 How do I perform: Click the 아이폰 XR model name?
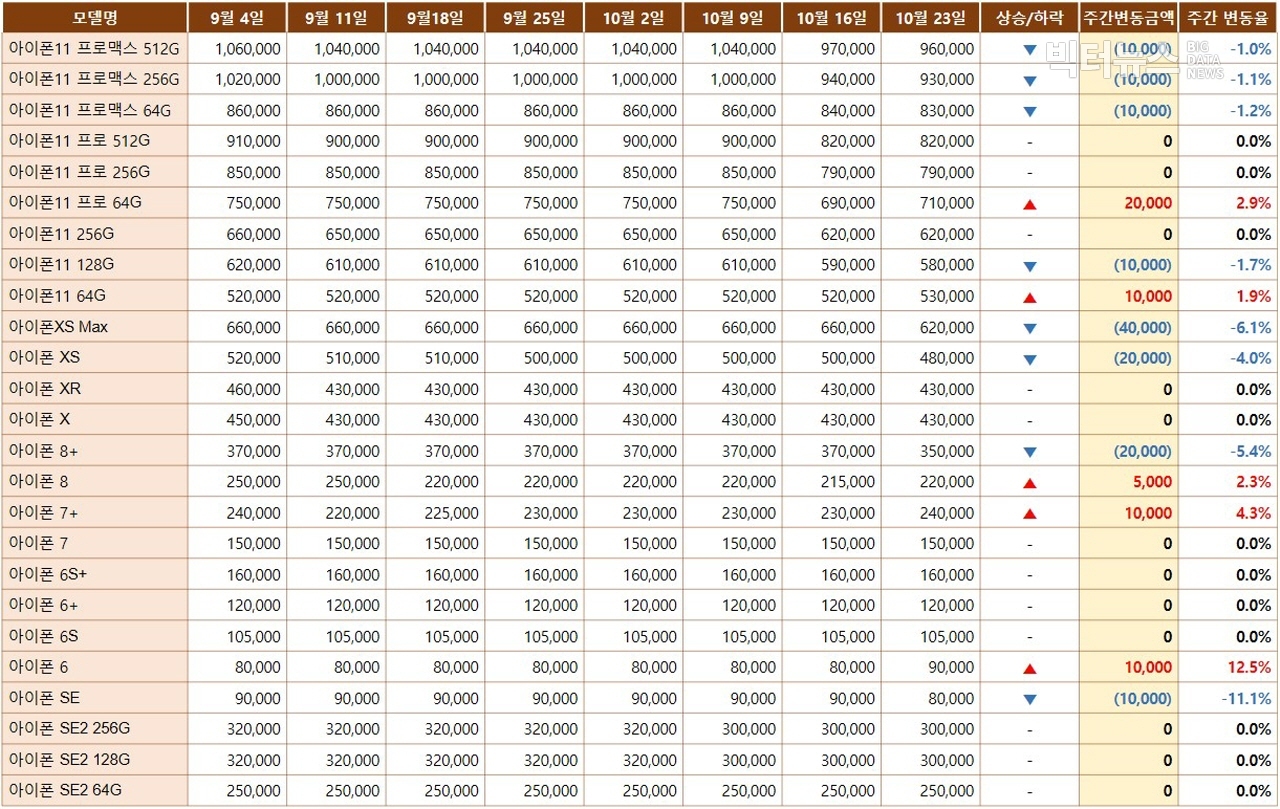click(45, 389)
